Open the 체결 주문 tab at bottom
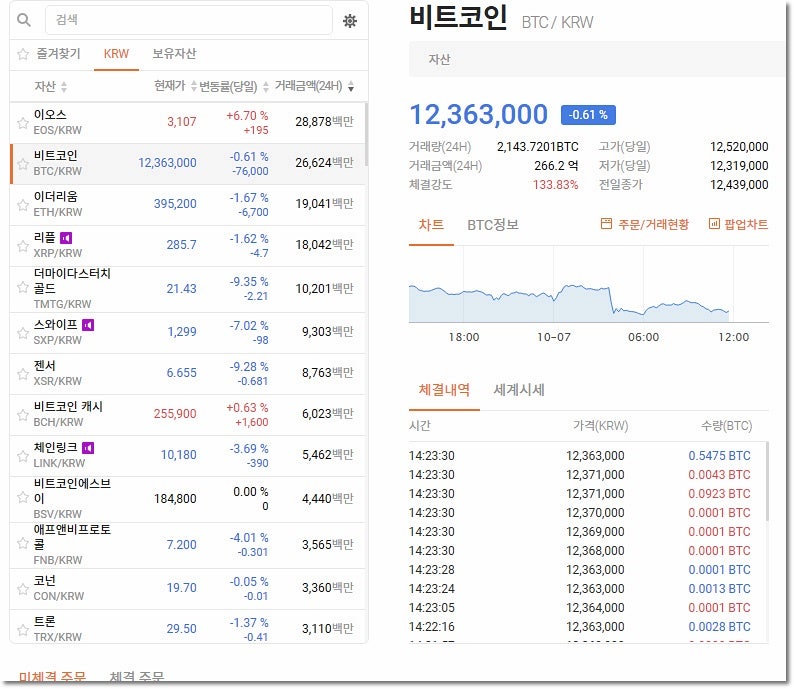 click(x=136, y=677)
